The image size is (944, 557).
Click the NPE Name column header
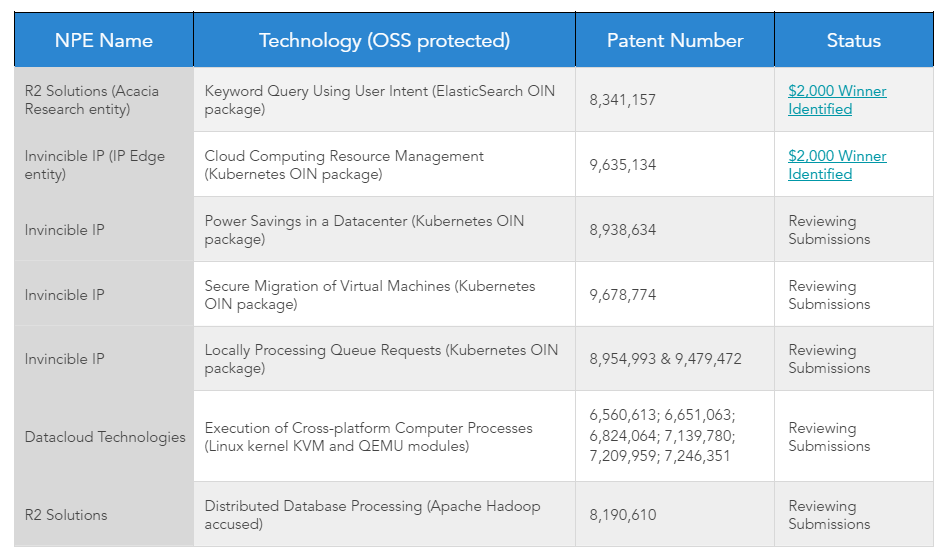point(103,41)
